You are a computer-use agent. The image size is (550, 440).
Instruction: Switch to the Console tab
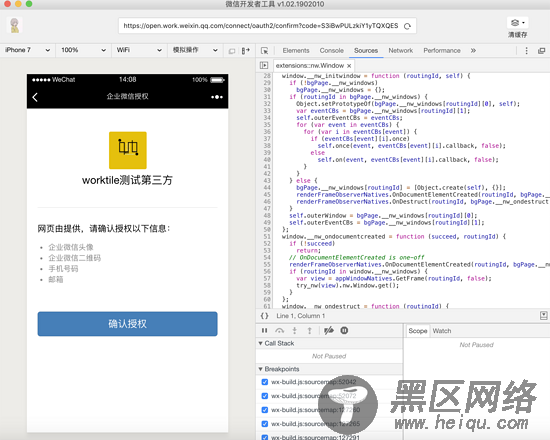click(331, 51)
